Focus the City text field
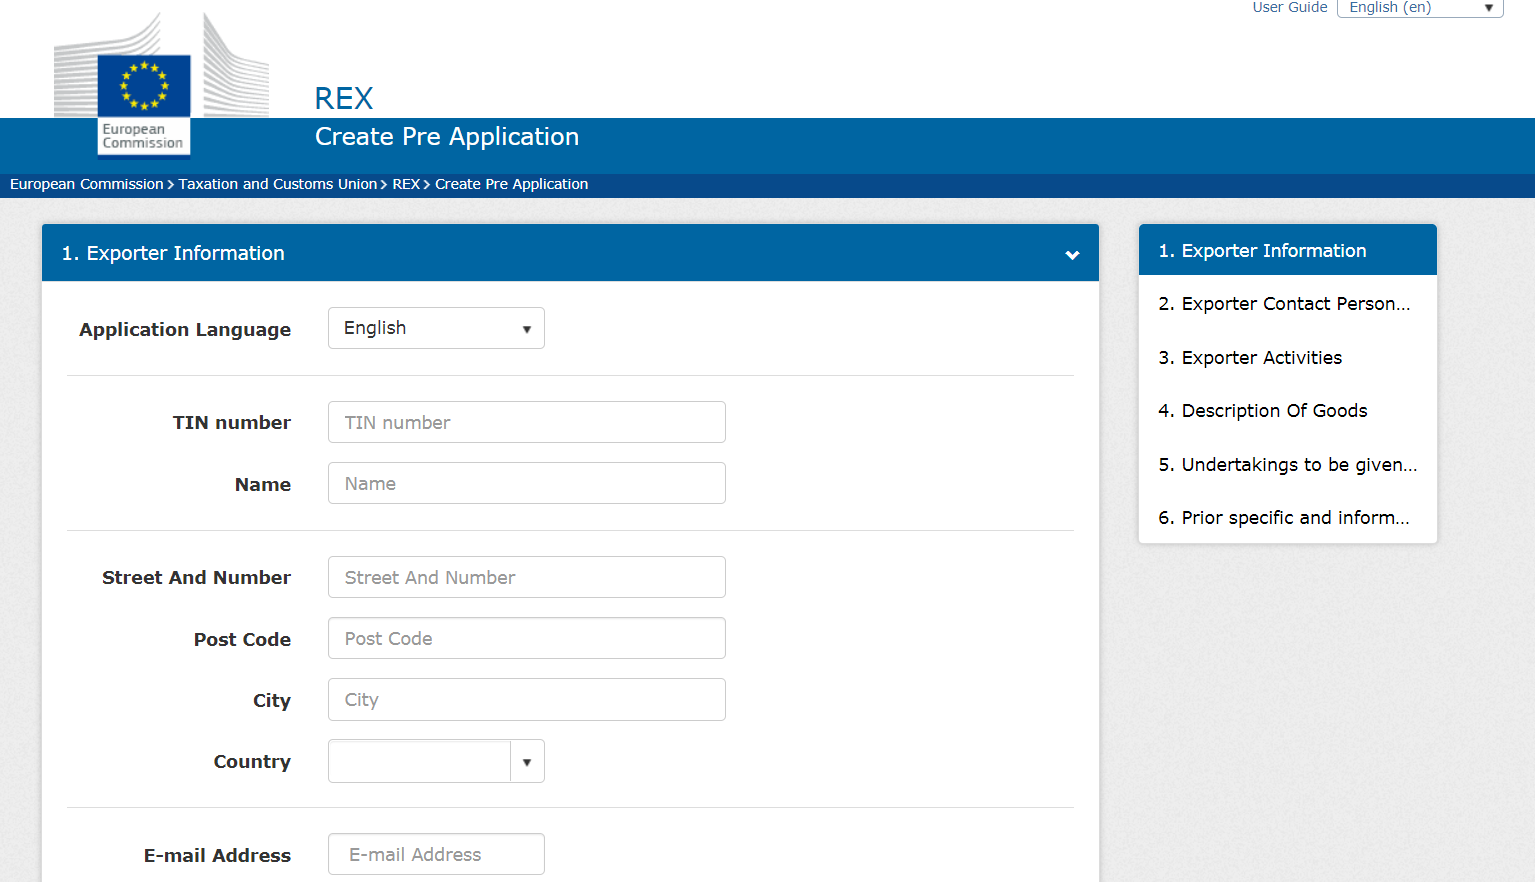The height and width of the screenshot is (882, 1535). pyautogui.click(x=526, y=700)
